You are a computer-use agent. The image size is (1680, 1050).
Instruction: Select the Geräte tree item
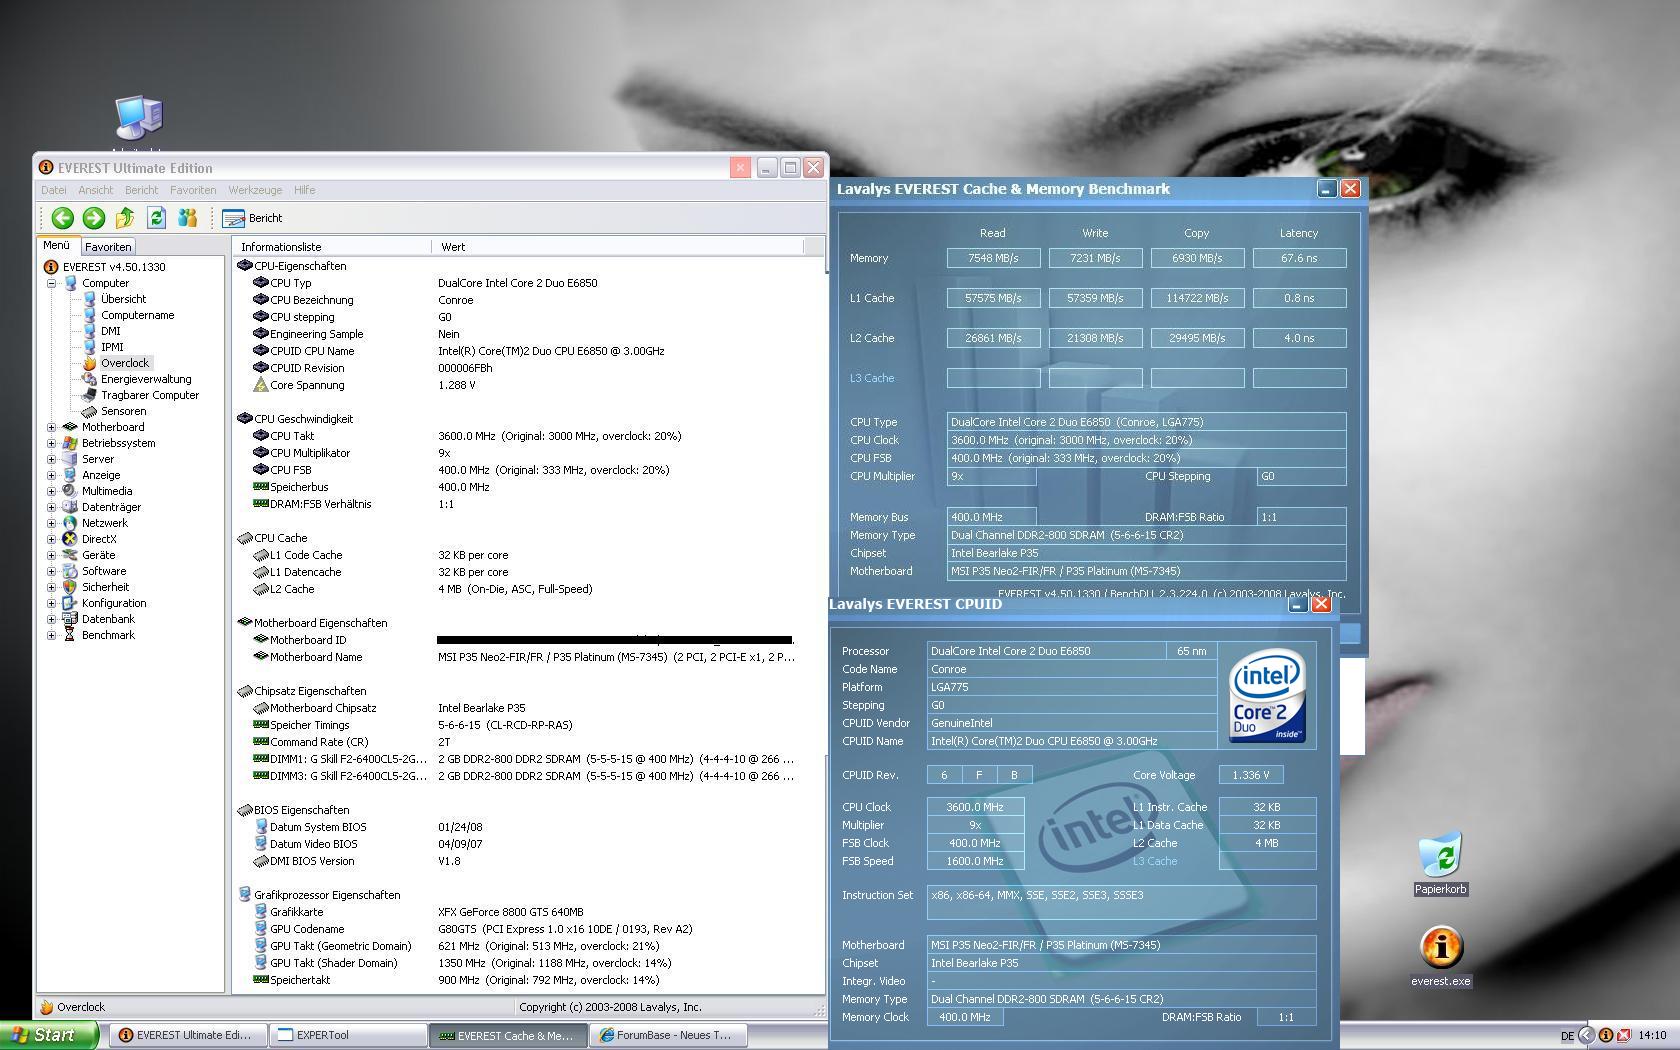click(98, 555)
